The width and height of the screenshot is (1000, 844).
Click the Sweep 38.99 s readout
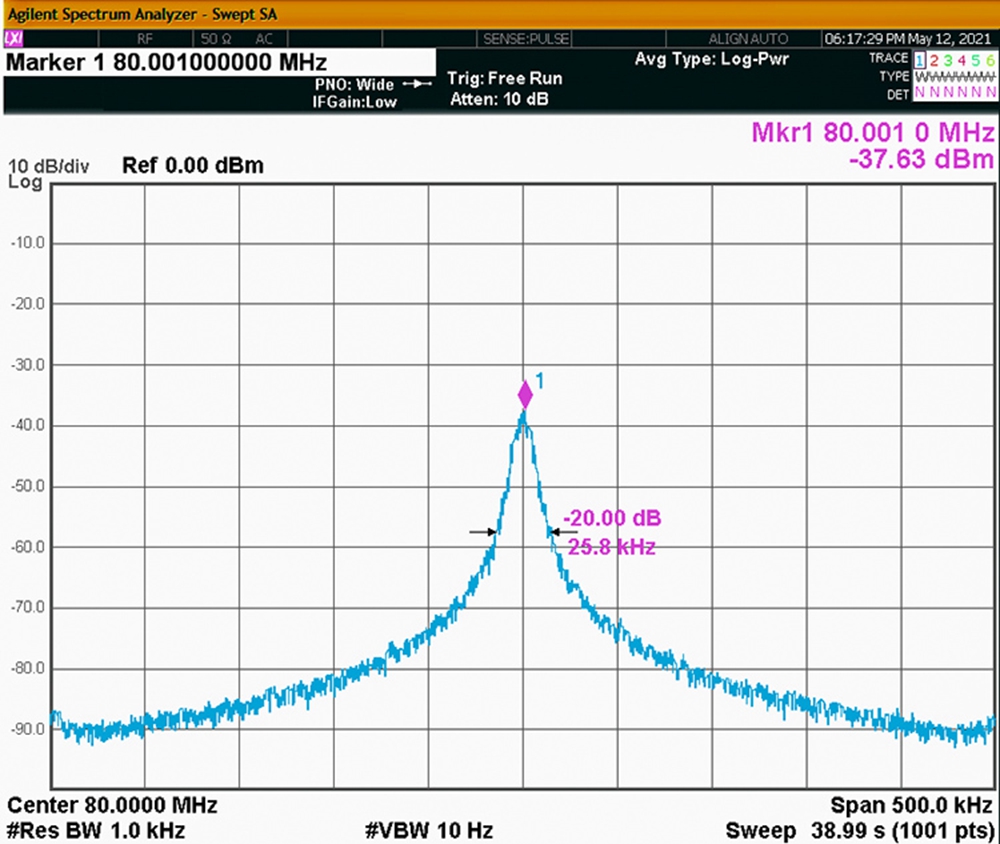point(860,831)
